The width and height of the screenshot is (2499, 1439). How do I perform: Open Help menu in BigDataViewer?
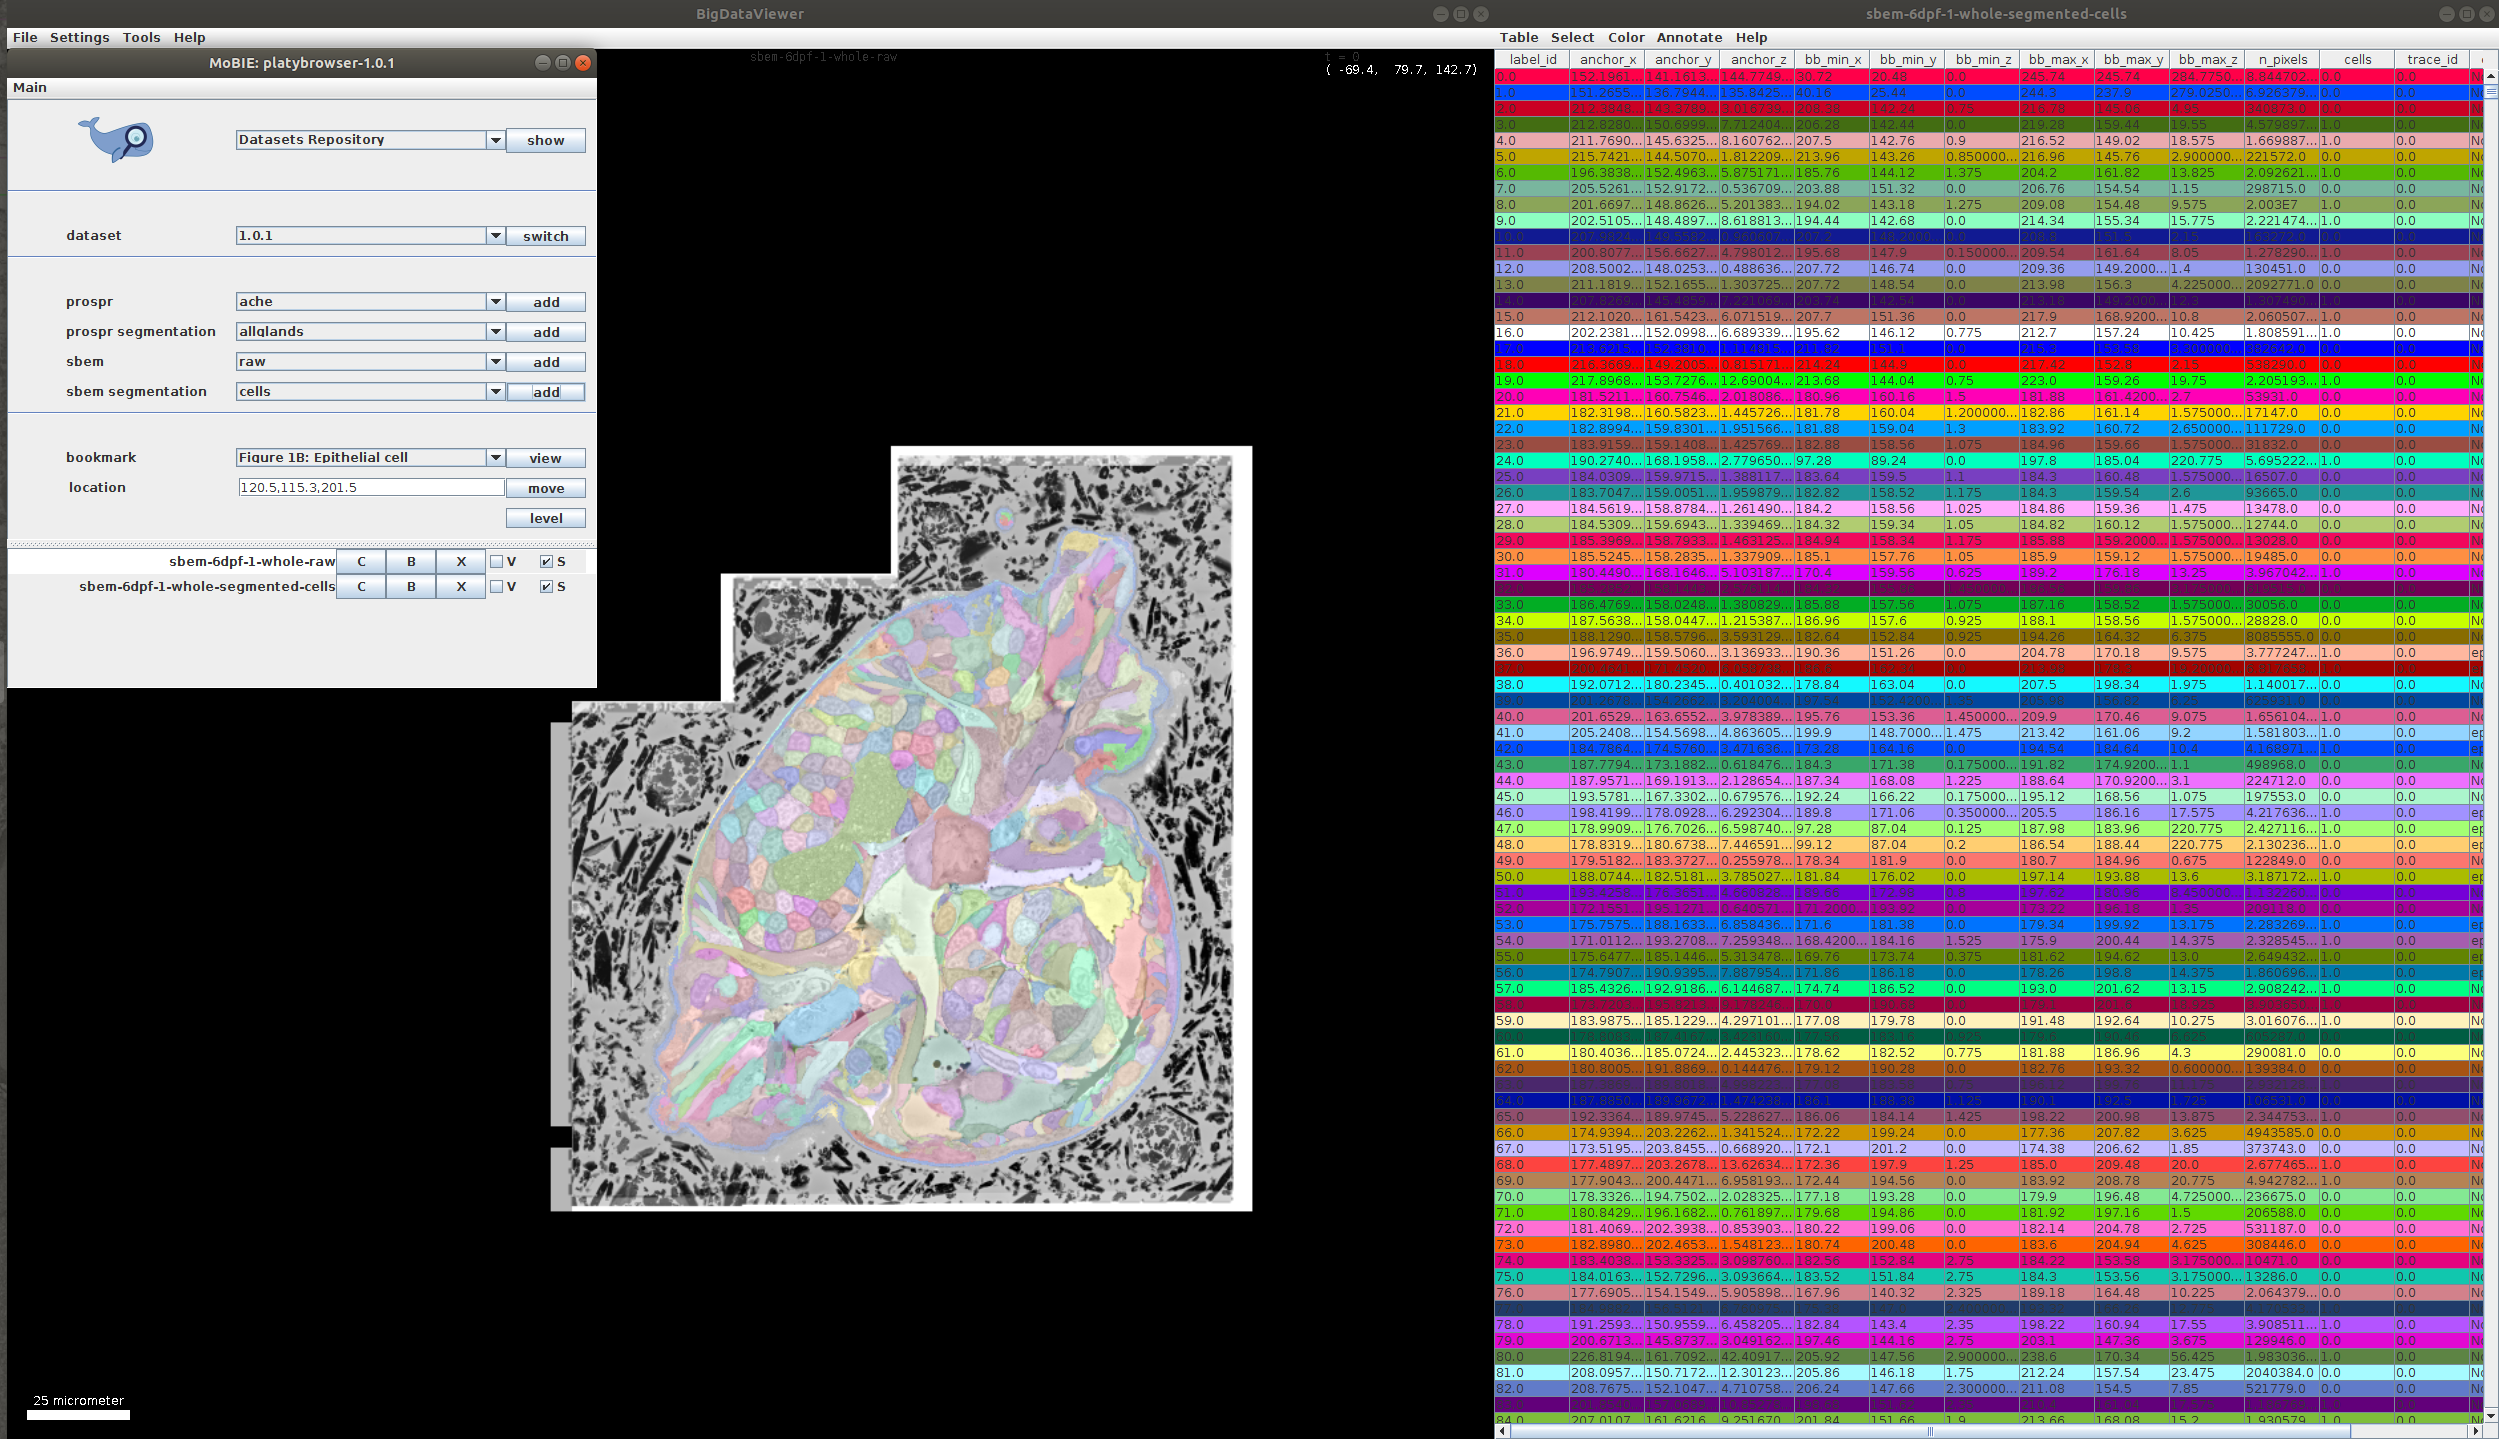[189, 38]
